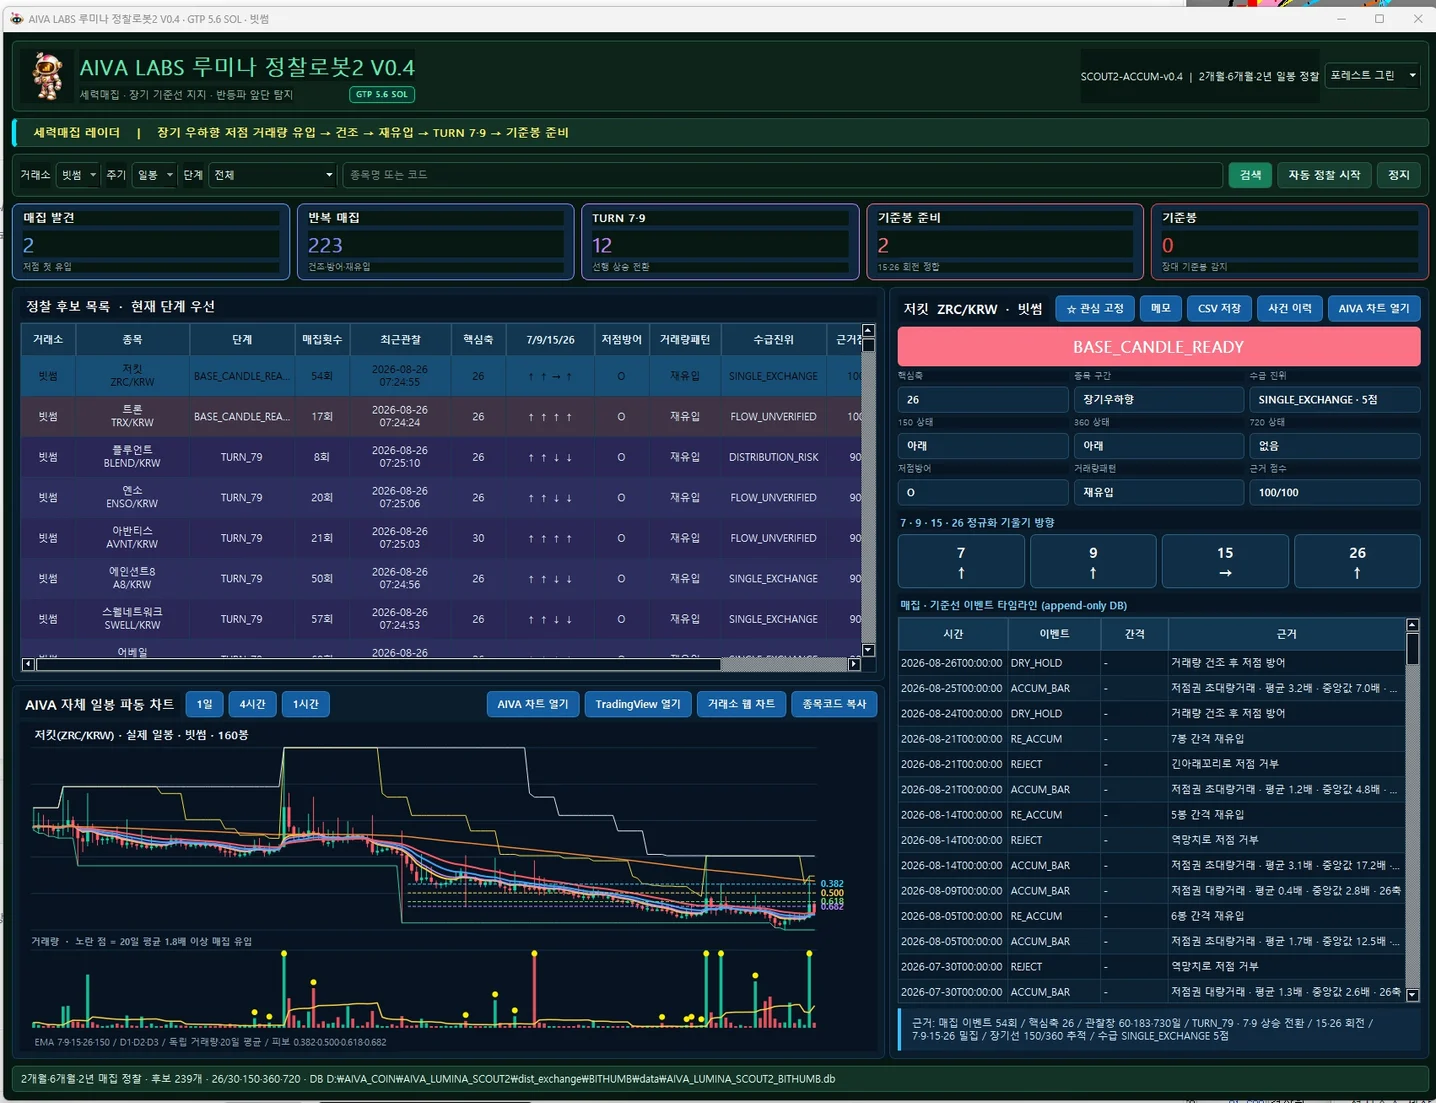Click the 정지 stop button

(x=1399, y=175)
